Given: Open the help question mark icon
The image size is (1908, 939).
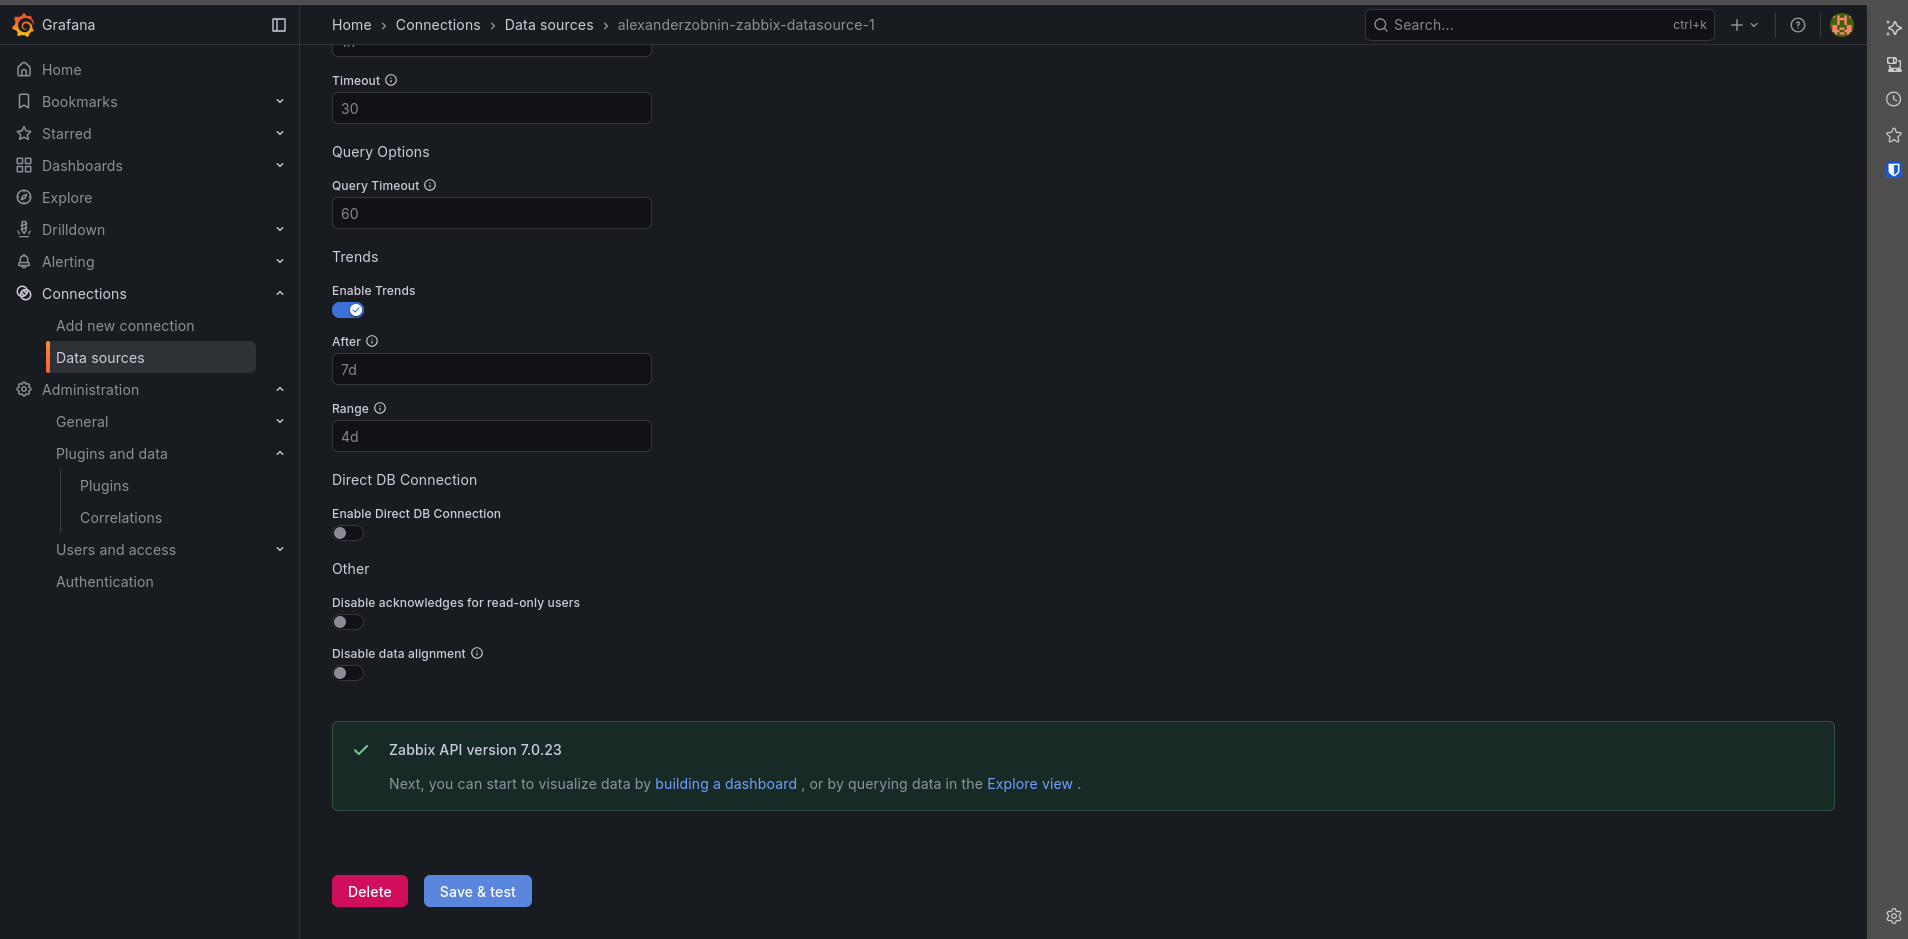Looking at the screenshot, I should (1798, 25).
